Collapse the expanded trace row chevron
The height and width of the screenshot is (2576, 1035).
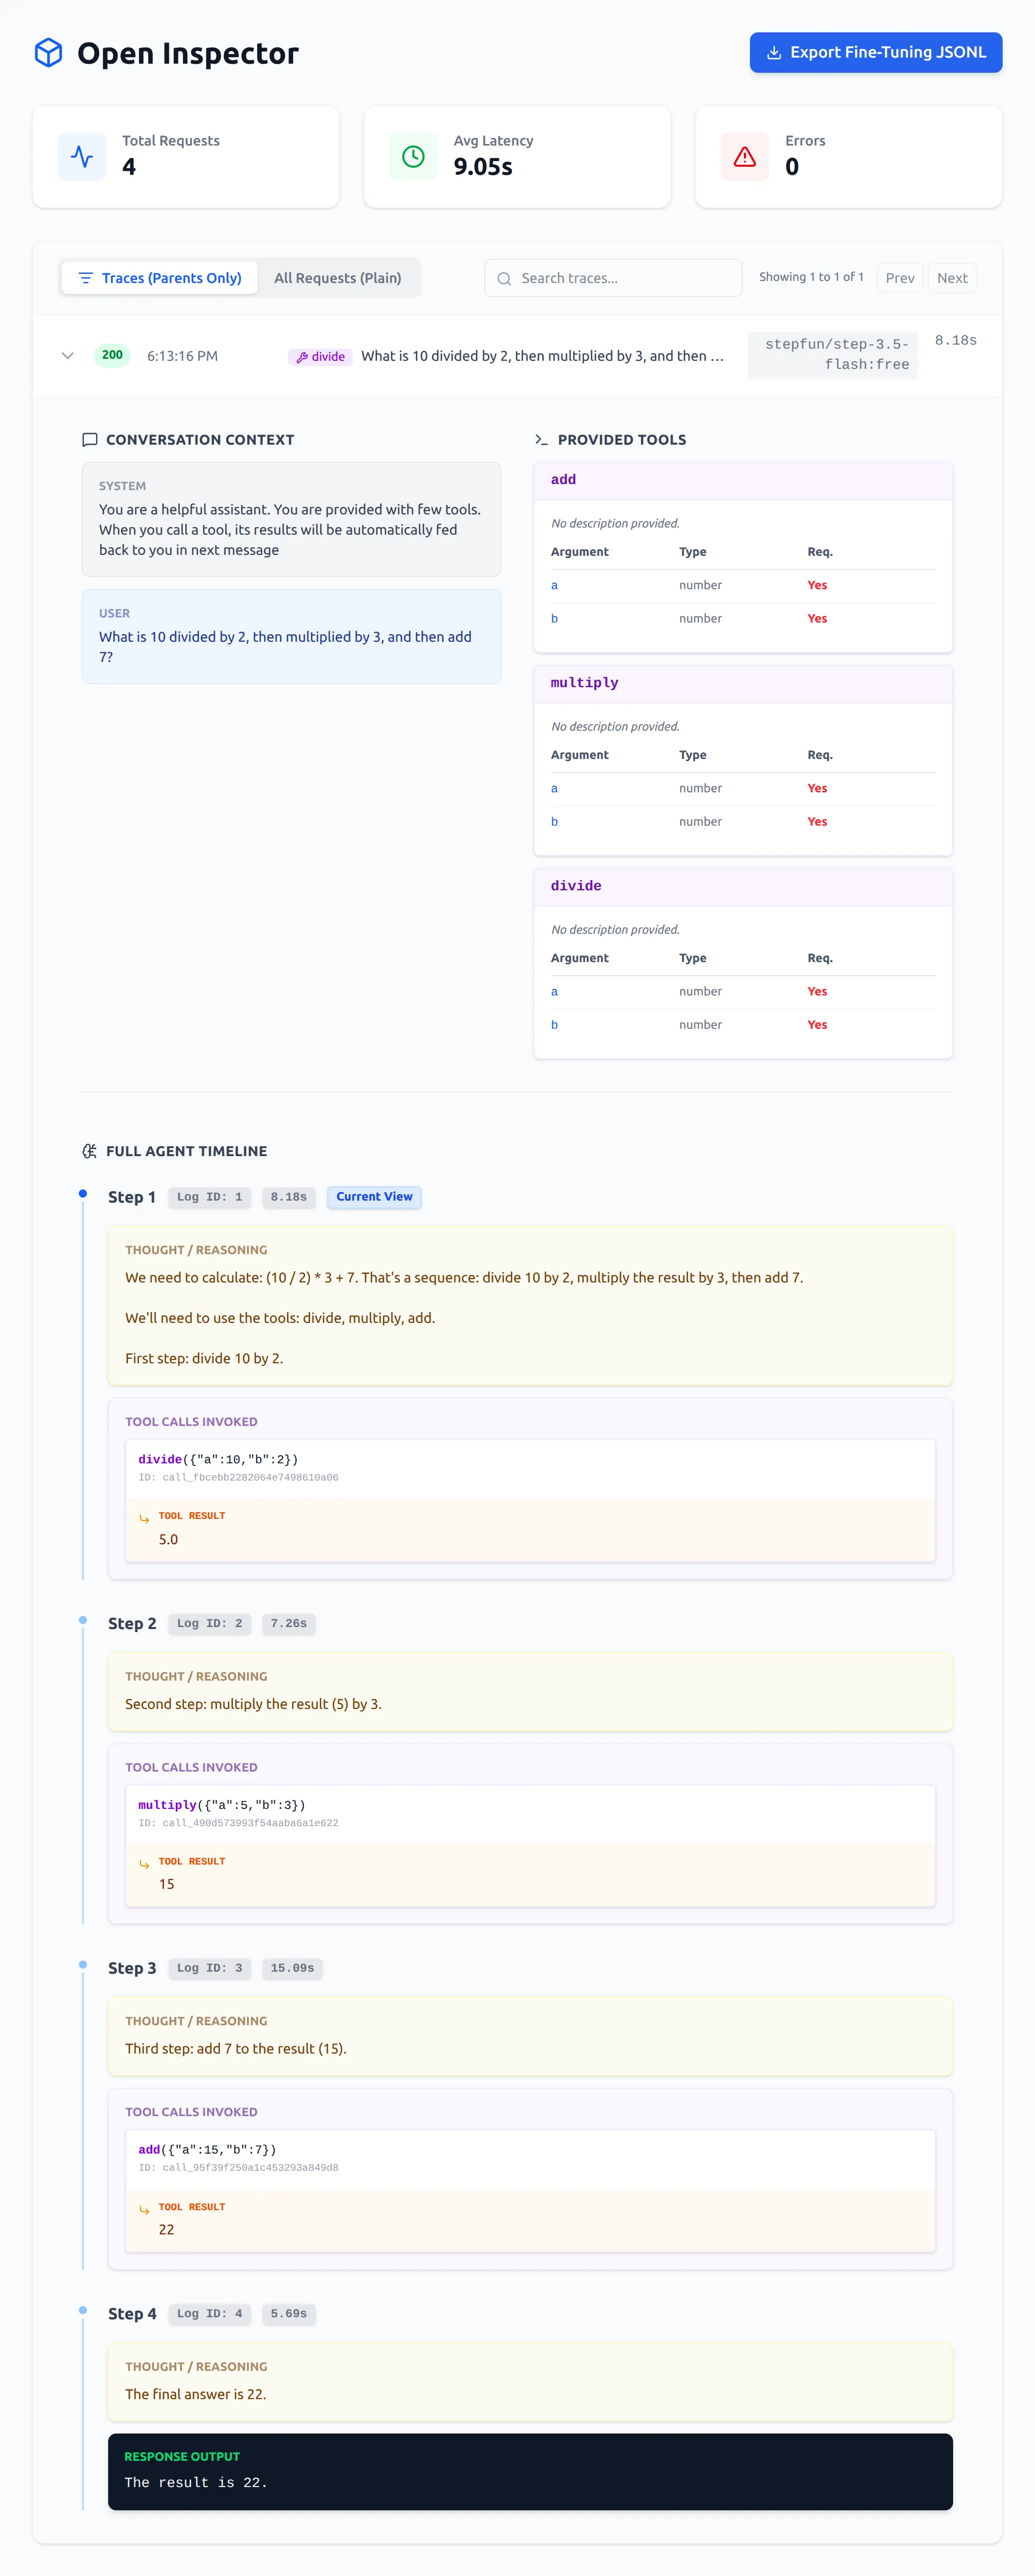(x=68, y=356)
